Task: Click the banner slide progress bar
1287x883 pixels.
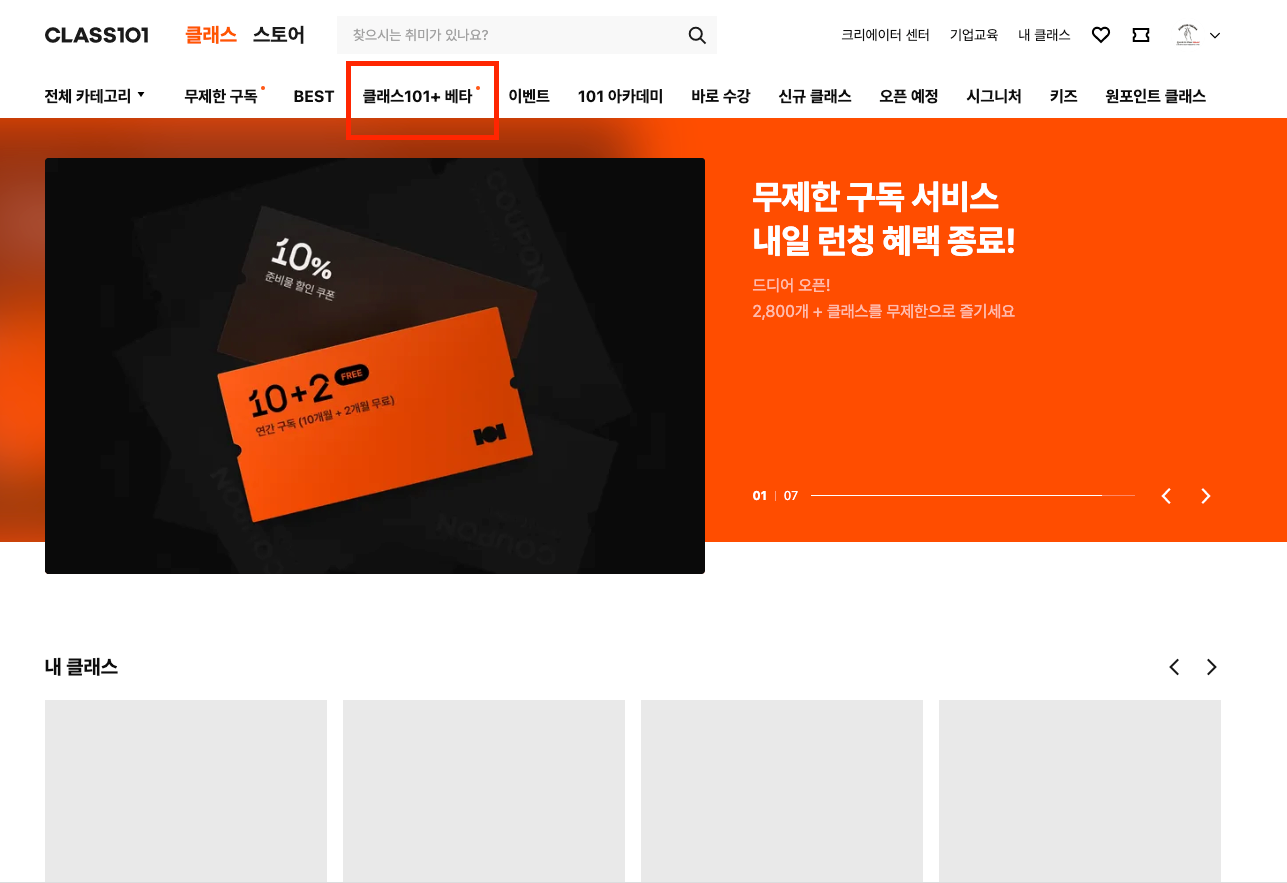Action: click(973, 495)
